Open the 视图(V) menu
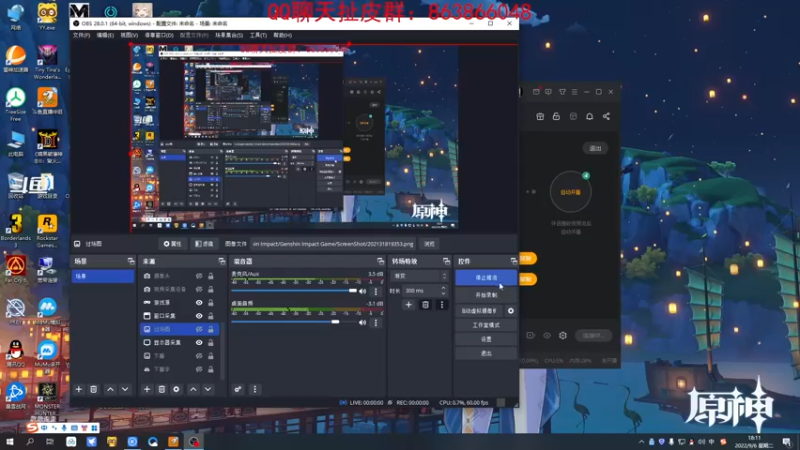Screen dimensions: 800x450 point(129,35)
